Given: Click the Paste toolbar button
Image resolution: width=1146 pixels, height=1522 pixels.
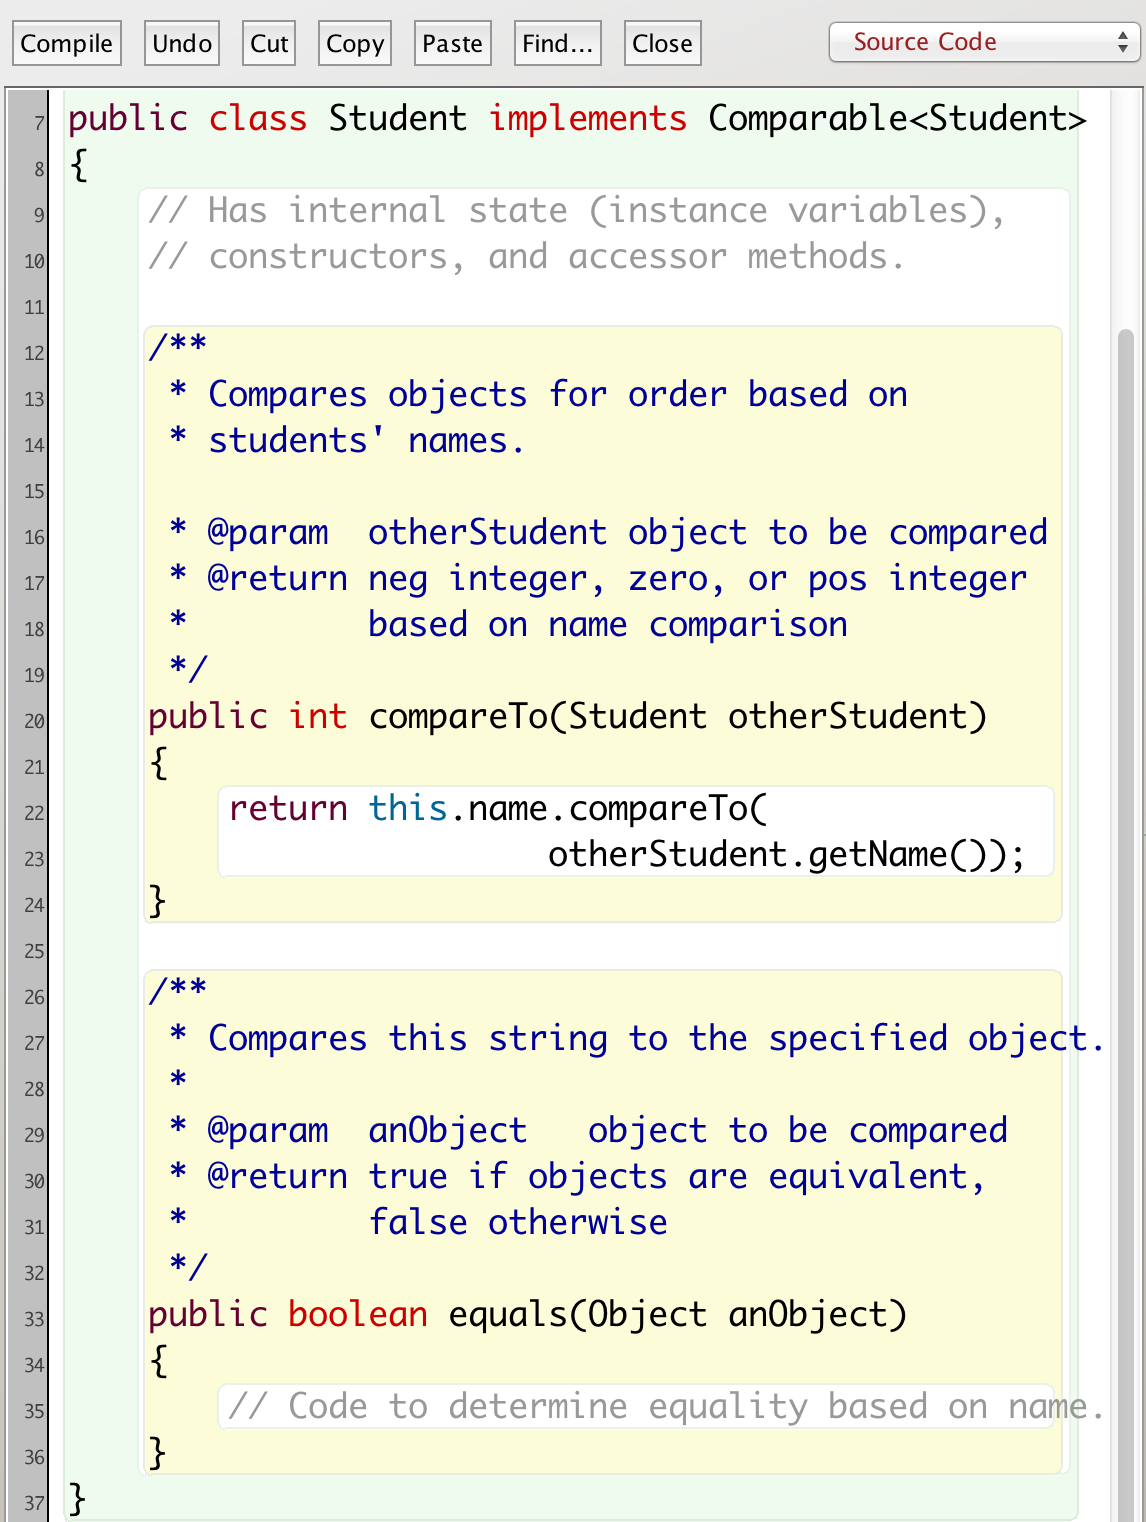Looking at the screenshot, I should pos(452,43).
